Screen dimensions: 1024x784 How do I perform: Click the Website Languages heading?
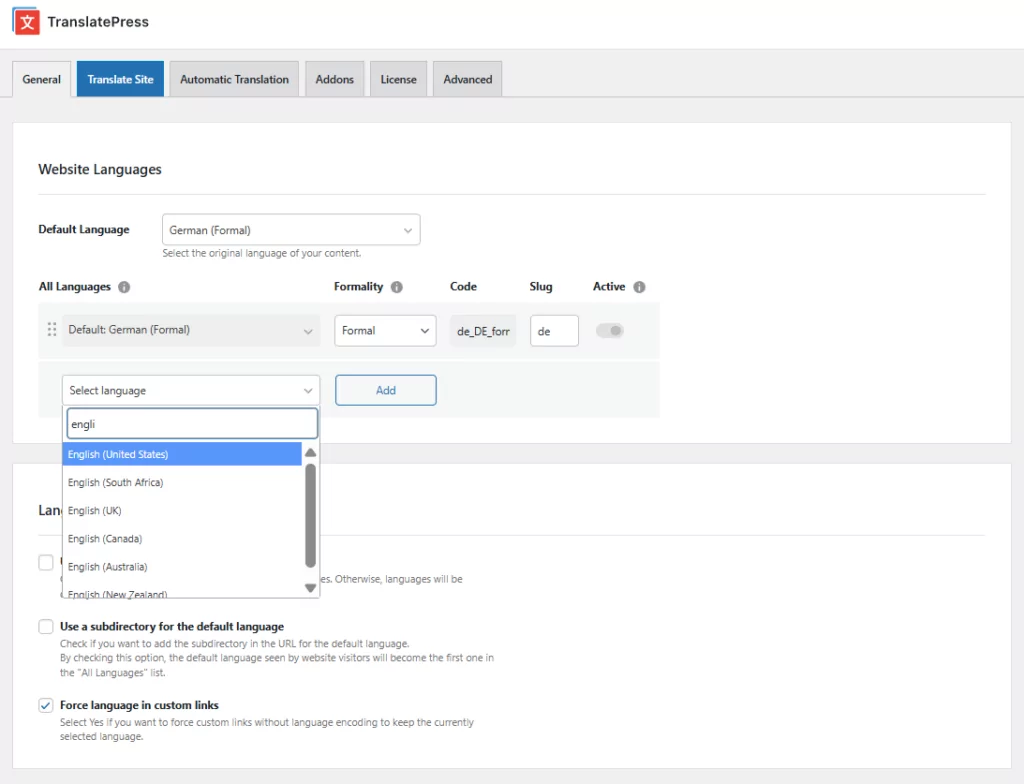[x=100, y=169]
